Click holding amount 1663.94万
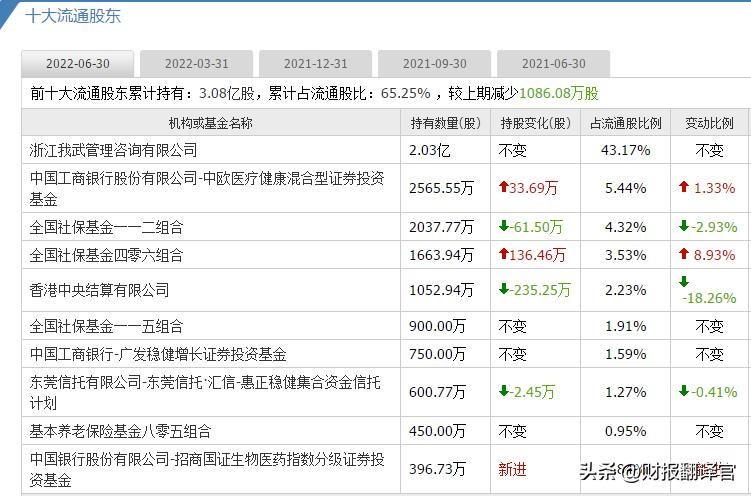This screenshot has height=496, width=751. (x=441, y=255)
